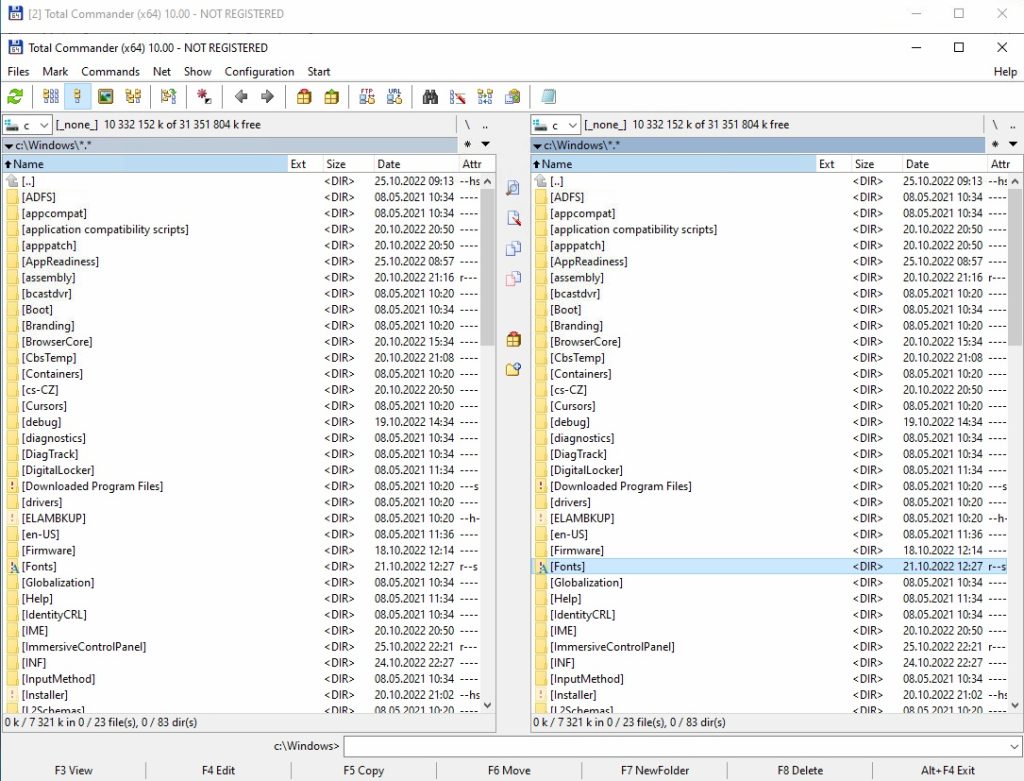Open Find Files with the binoculars icon
Image resolution: width=1024 pixels, height=781 pixels.
pos(430,97)
